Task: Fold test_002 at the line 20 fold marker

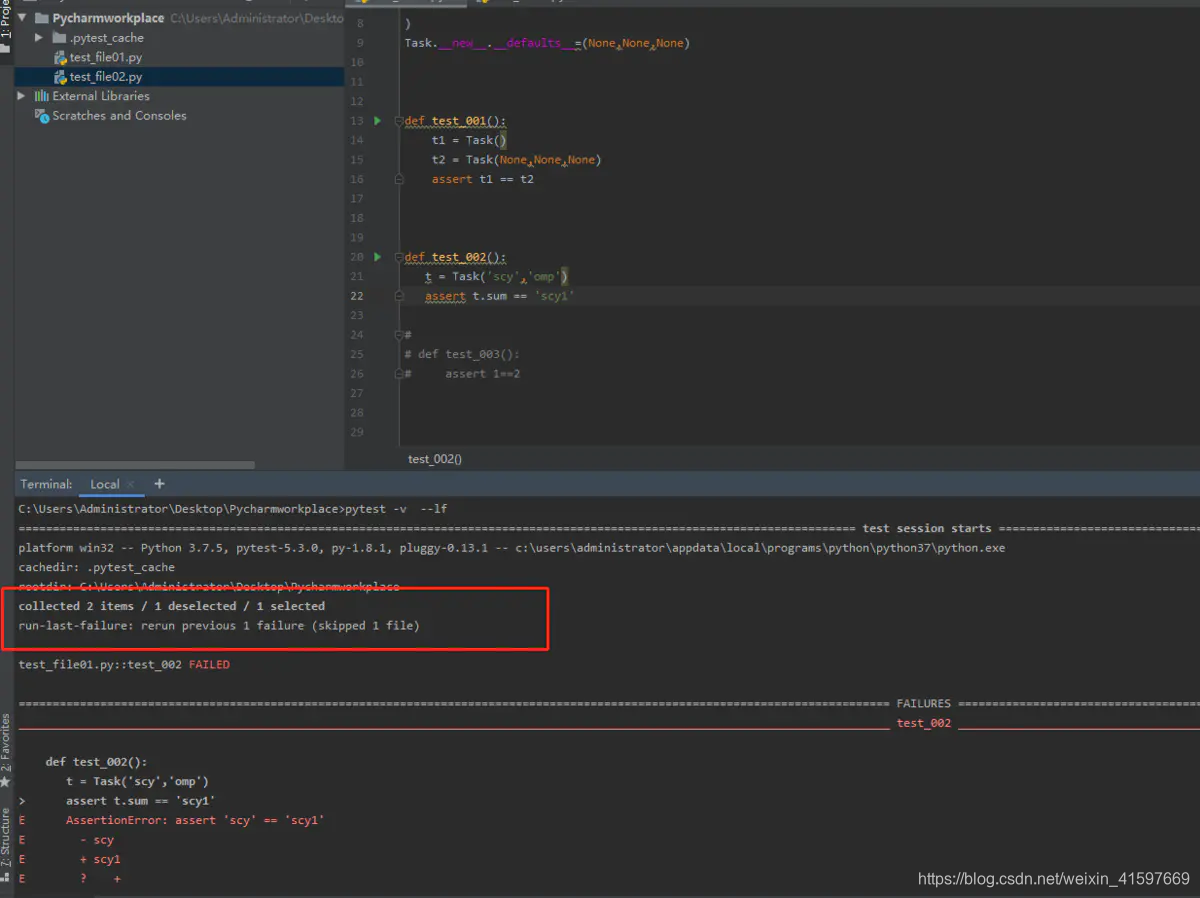Action: 398,257
